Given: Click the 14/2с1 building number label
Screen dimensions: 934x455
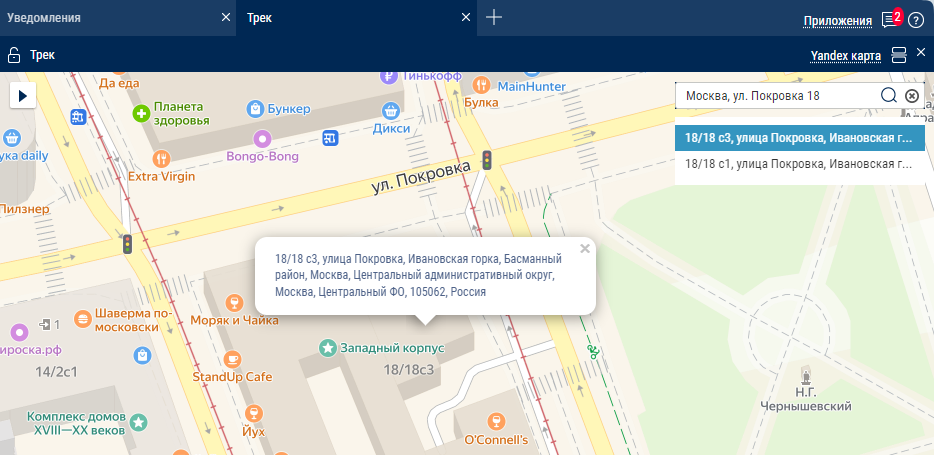Looking at the screenshot, I should [57, 372].
